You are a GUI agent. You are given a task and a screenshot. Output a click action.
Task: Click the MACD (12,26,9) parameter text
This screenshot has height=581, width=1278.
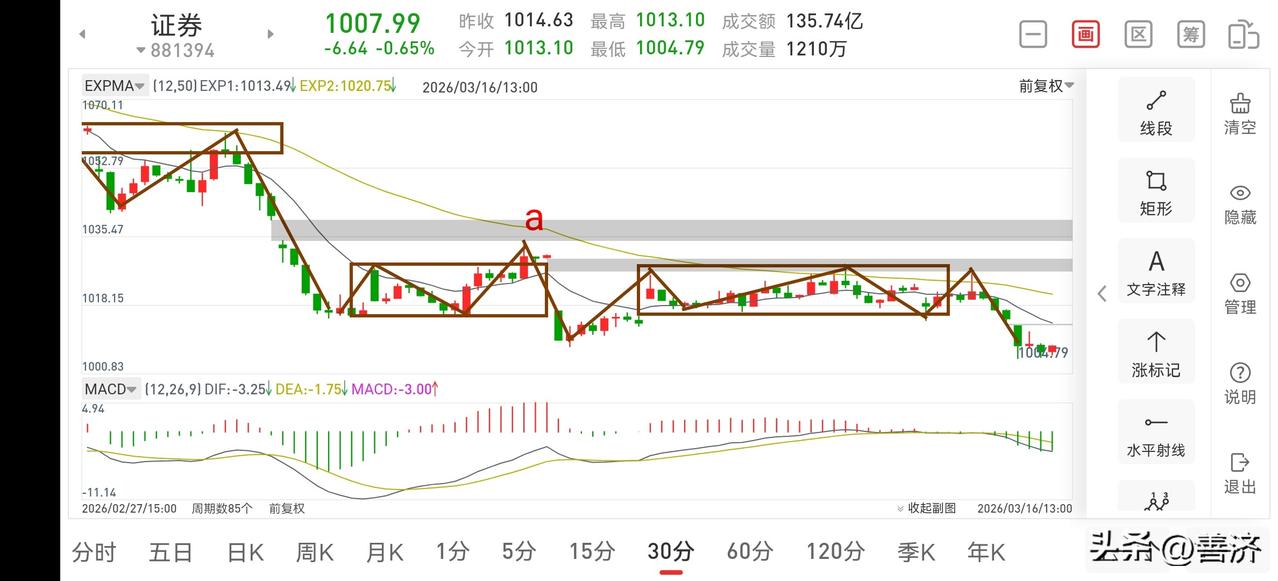tap(172, 389)
